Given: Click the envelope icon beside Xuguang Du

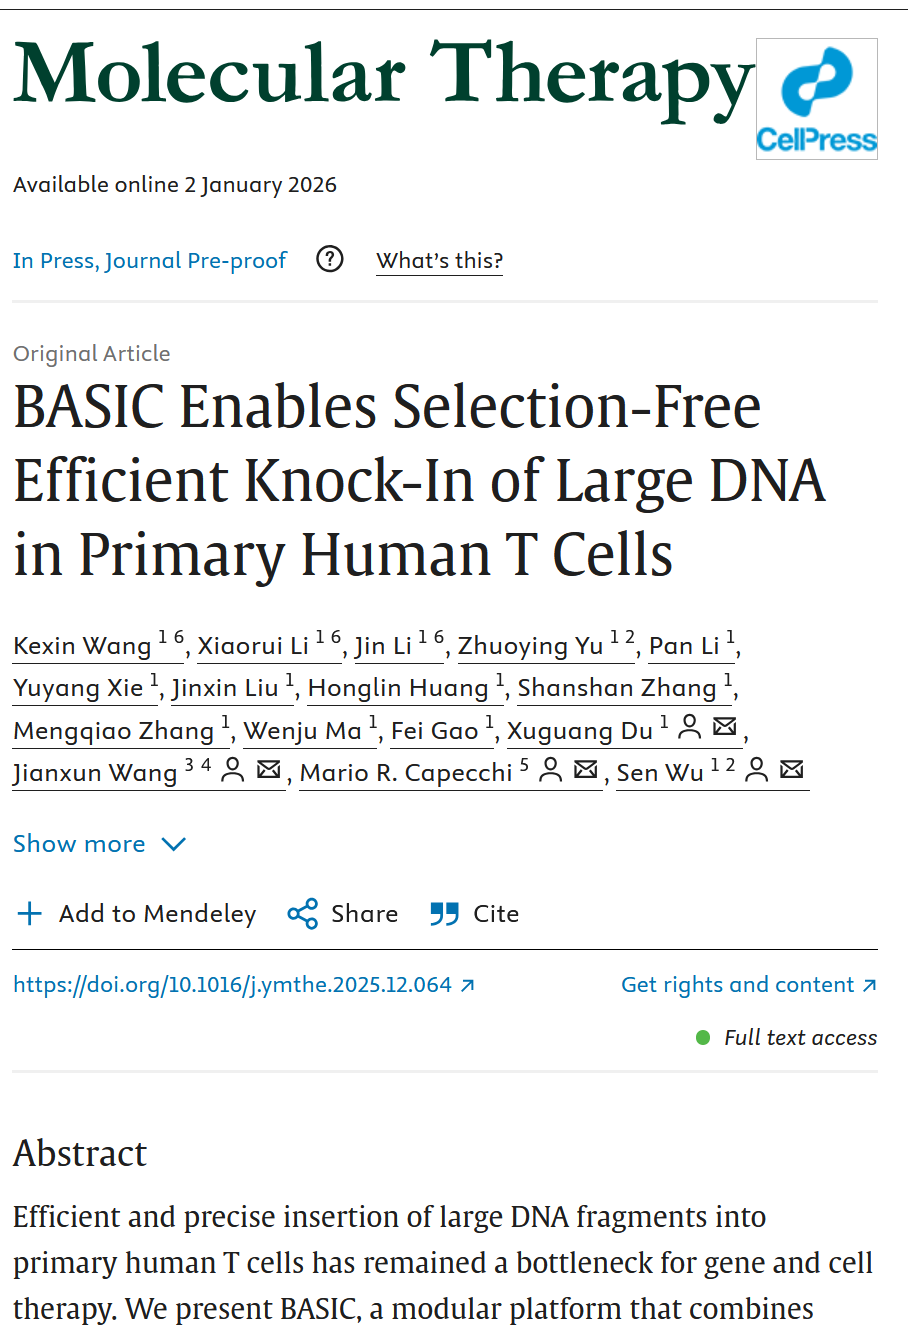Looking at the screenshot, I should (x=725, y=728).
